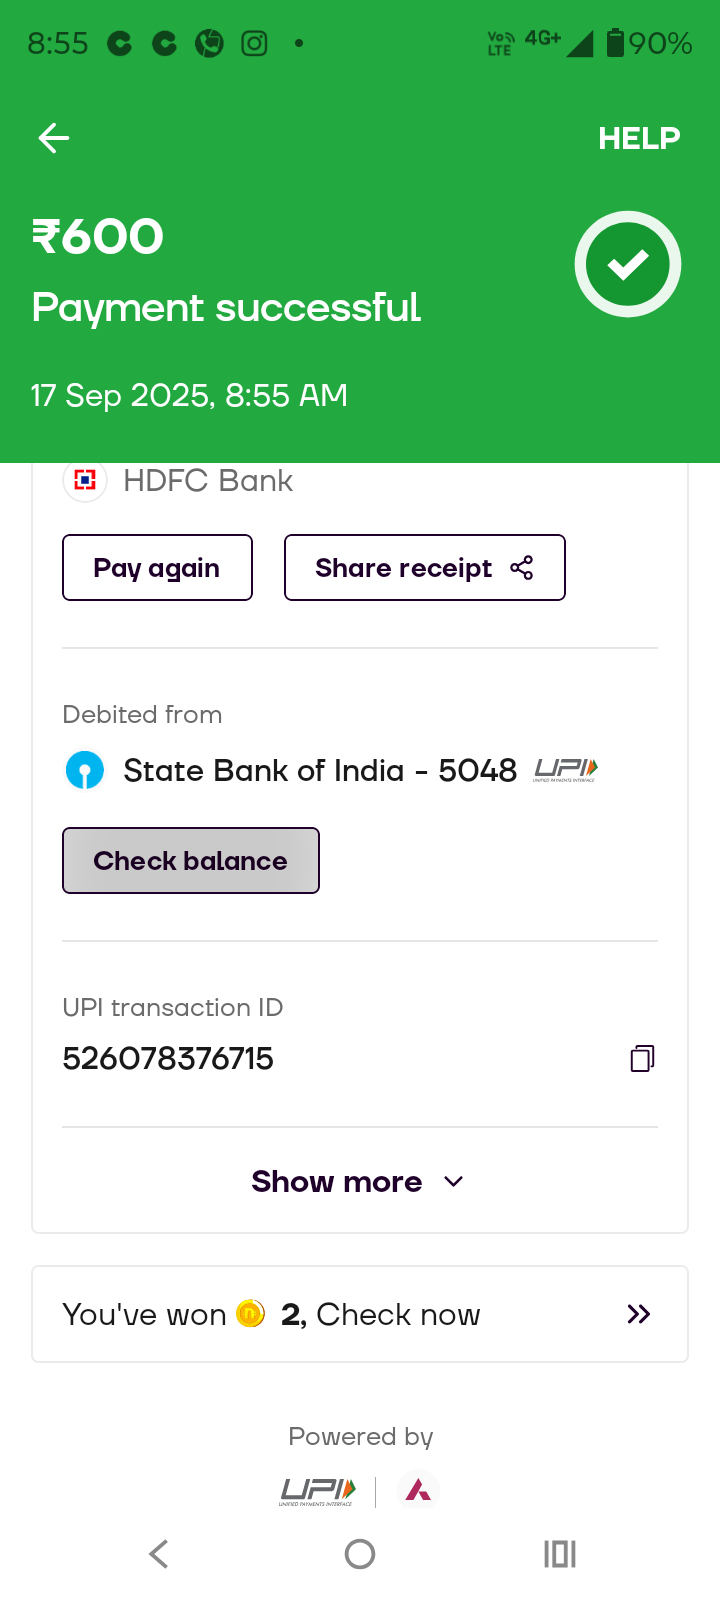This screenshot has height=1600, width=720.
Task: Tap the Axis Bank logo in the footer
Action: (x=418, y=1491)
